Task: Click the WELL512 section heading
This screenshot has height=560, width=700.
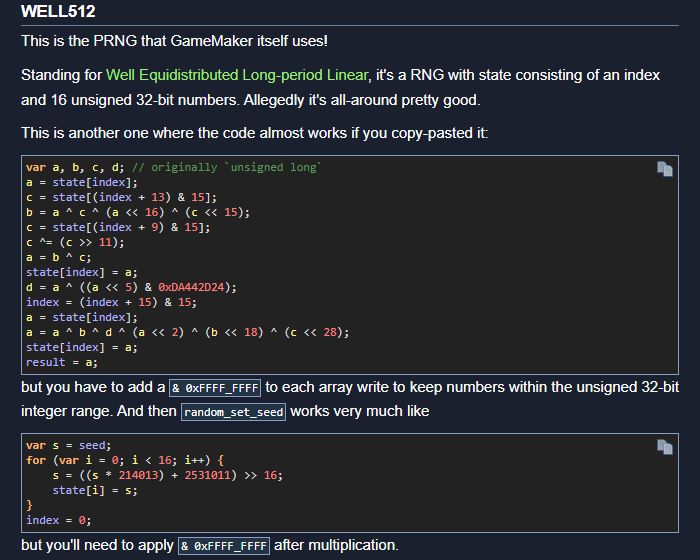Action: [58, 11]
